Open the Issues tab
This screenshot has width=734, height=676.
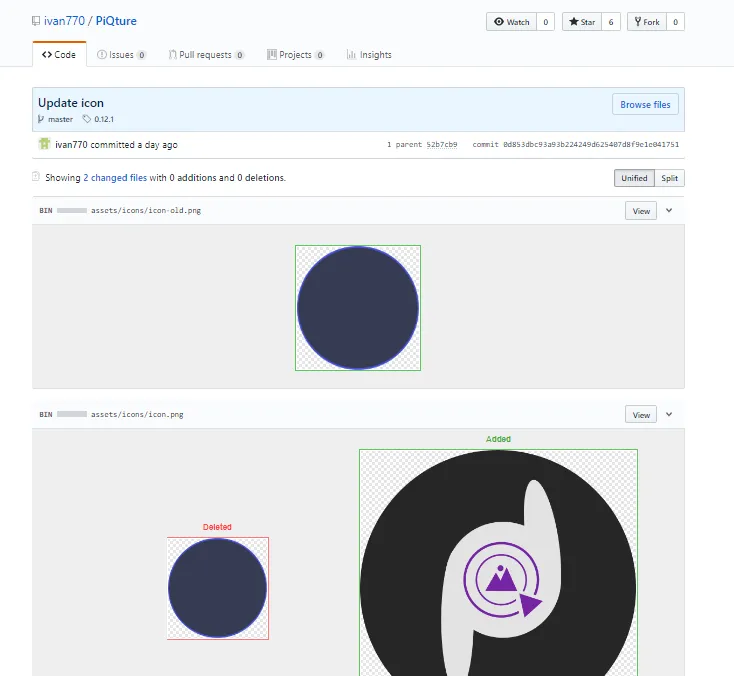[x=122, y=55]
